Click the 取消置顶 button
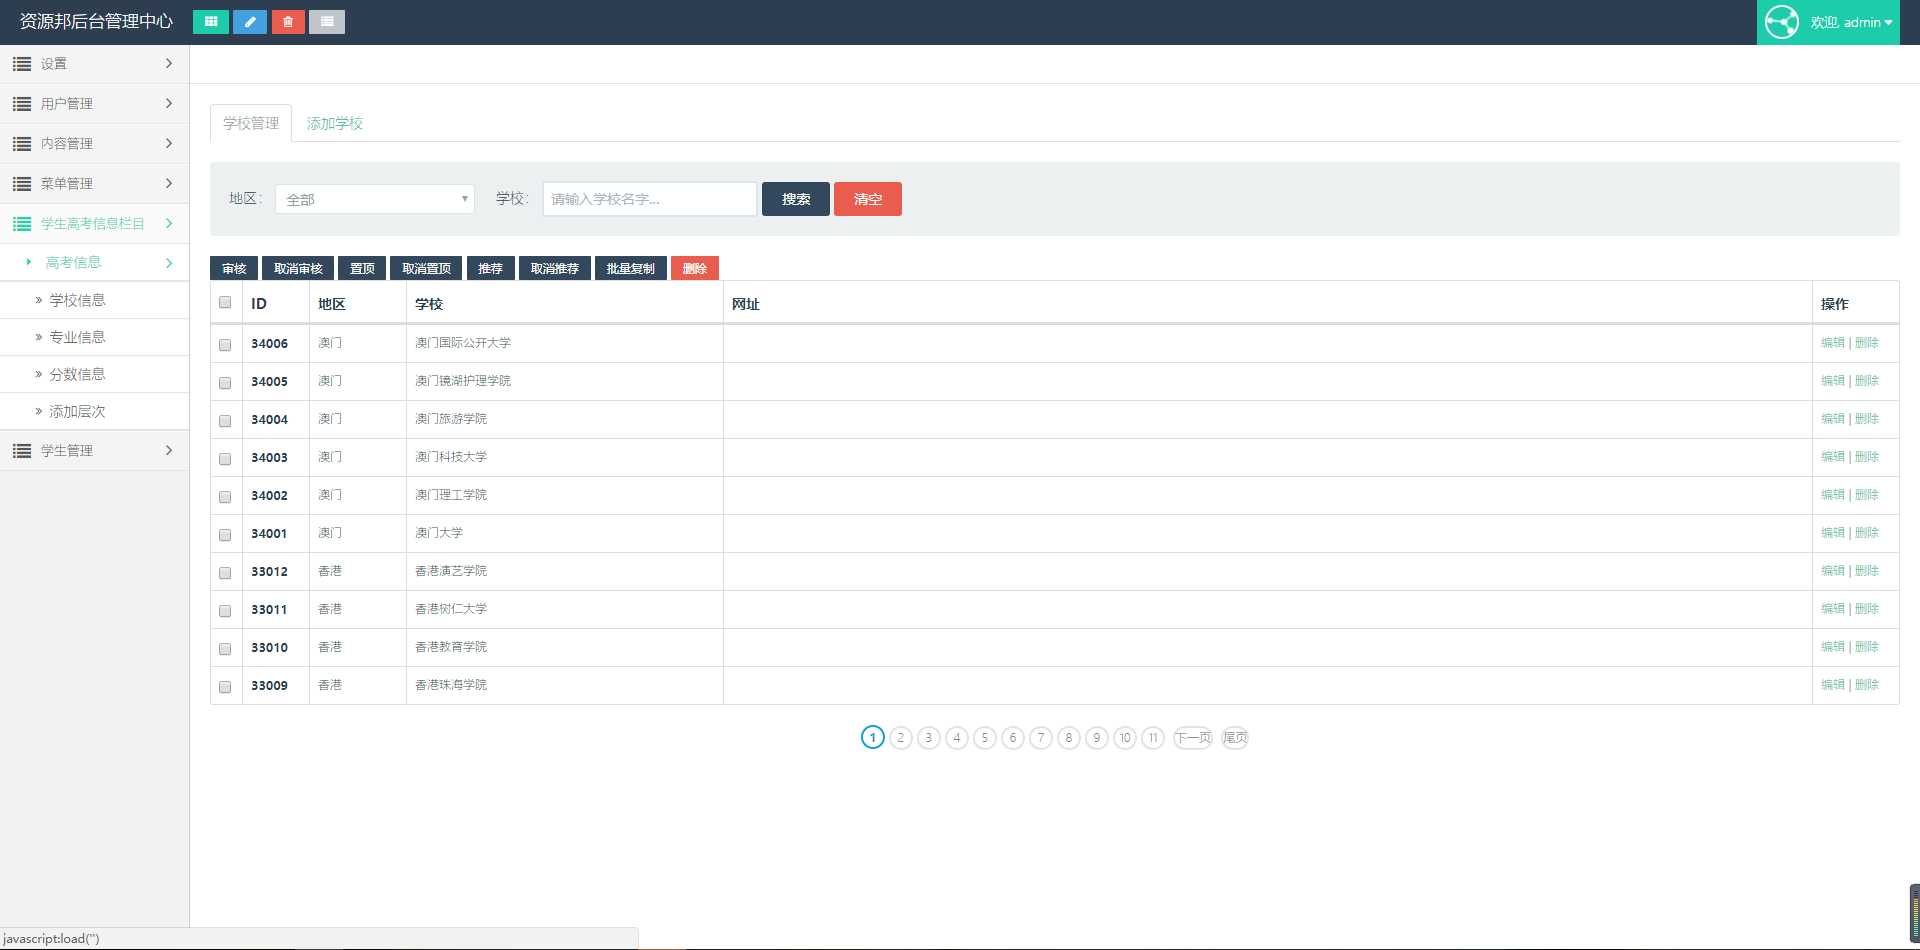The image size is (1920, 950). point(426,268)
